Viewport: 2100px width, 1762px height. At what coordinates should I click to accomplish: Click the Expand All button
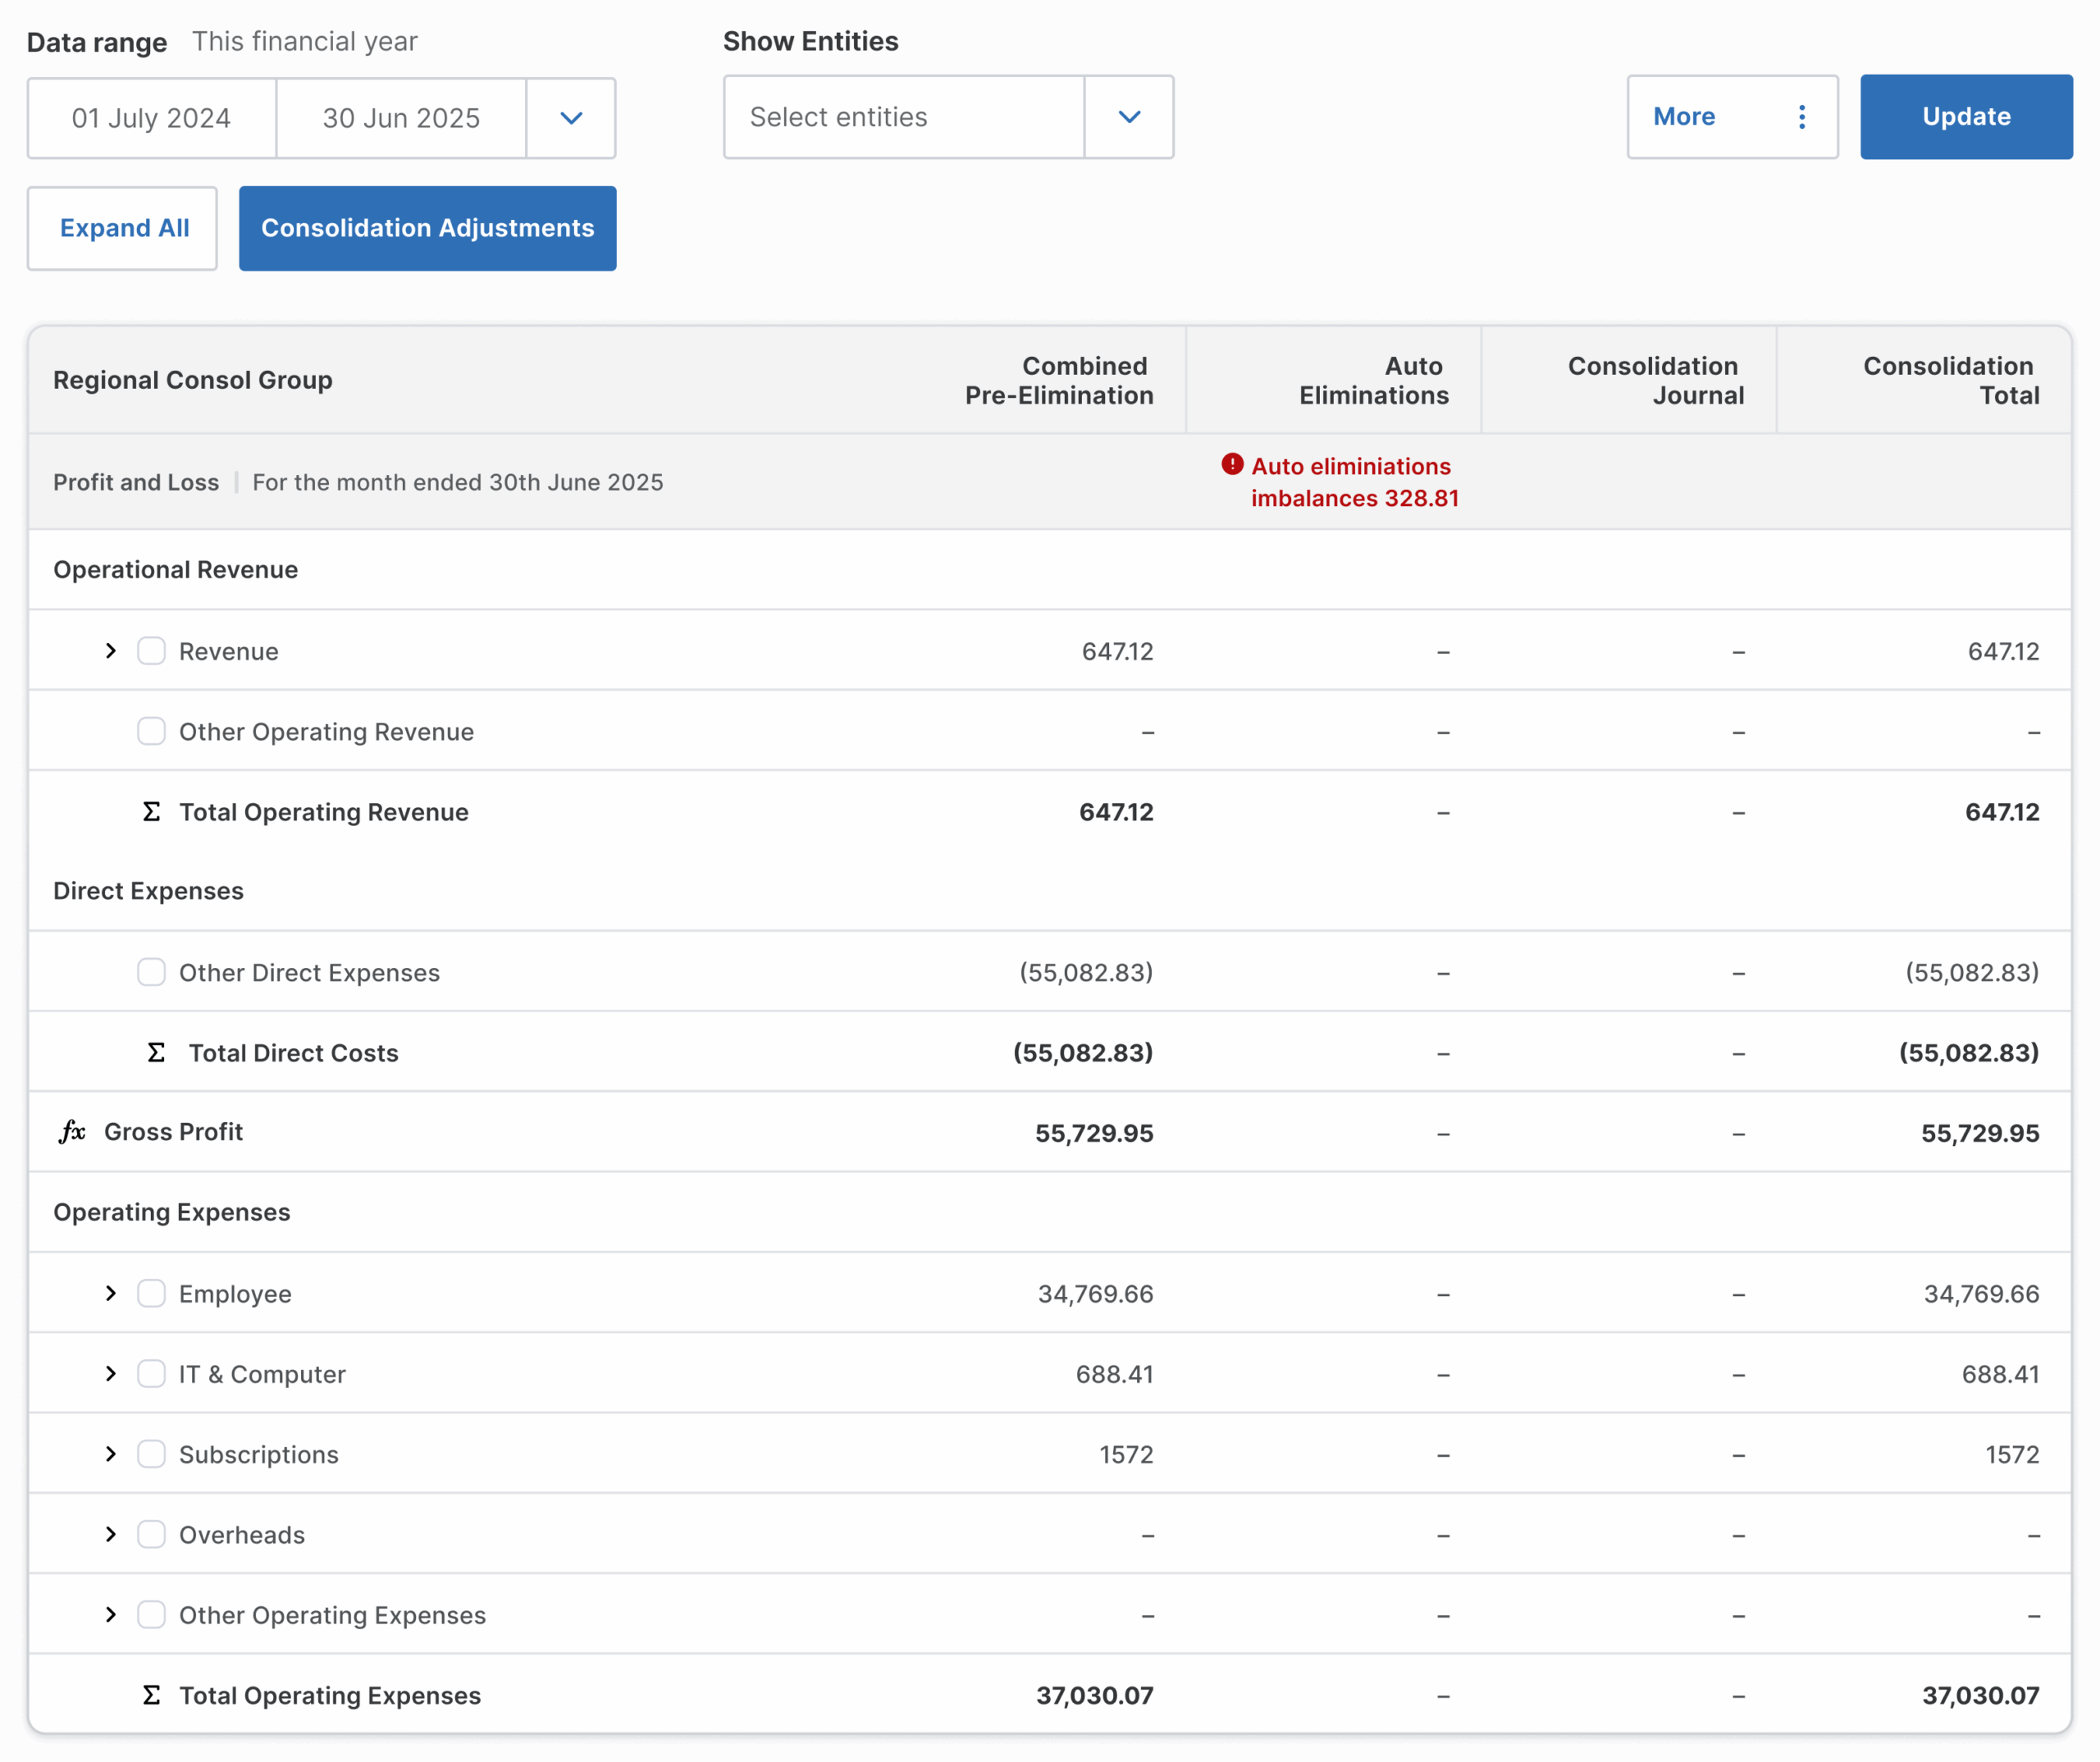point(123,228)
